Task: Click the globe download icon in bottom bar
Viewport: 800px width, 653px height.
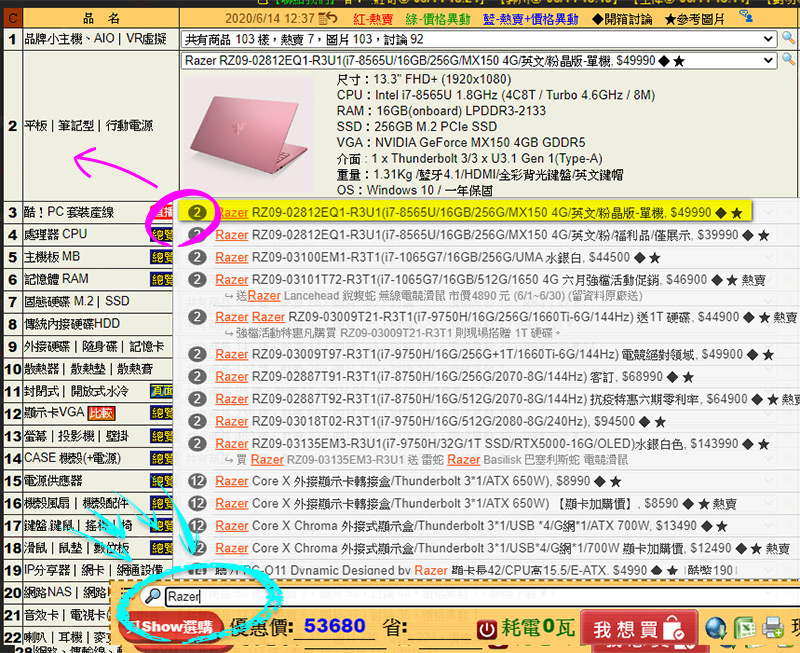Action: 716,628
